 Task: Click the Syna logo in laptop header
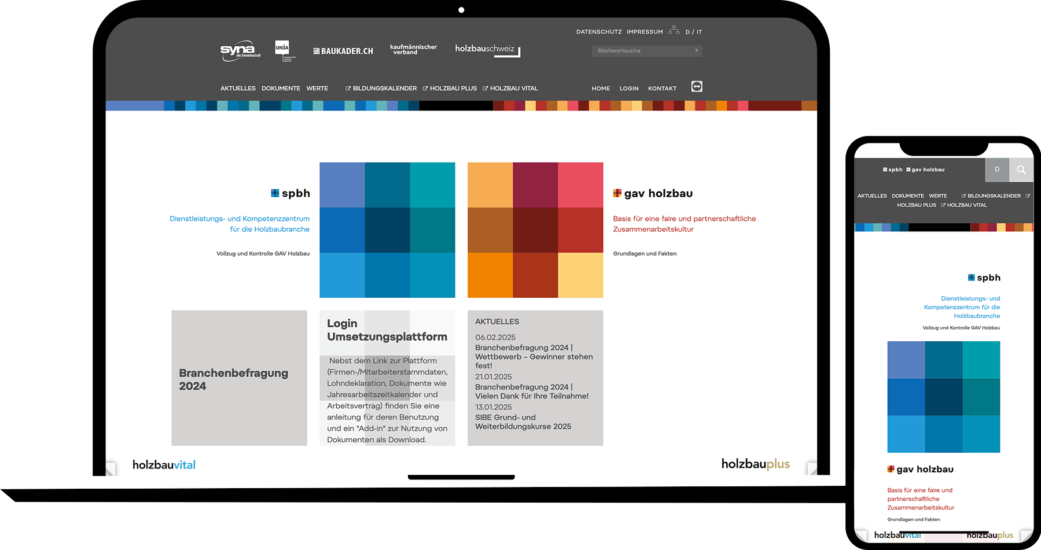click(238, 51)
